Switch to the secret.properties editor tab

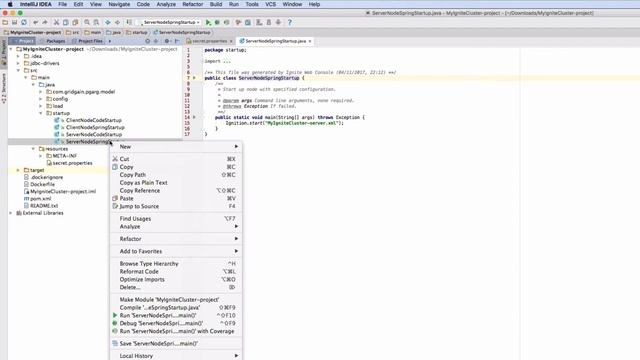[209, 41]
